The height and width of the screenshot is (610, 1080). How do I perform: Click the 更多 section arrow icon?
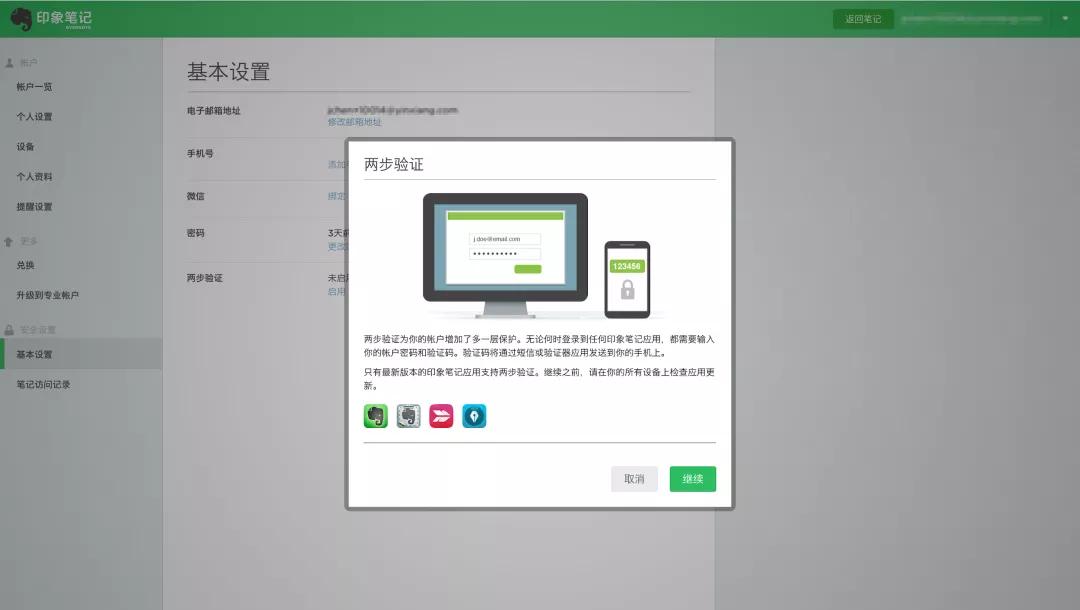[9, 242]
